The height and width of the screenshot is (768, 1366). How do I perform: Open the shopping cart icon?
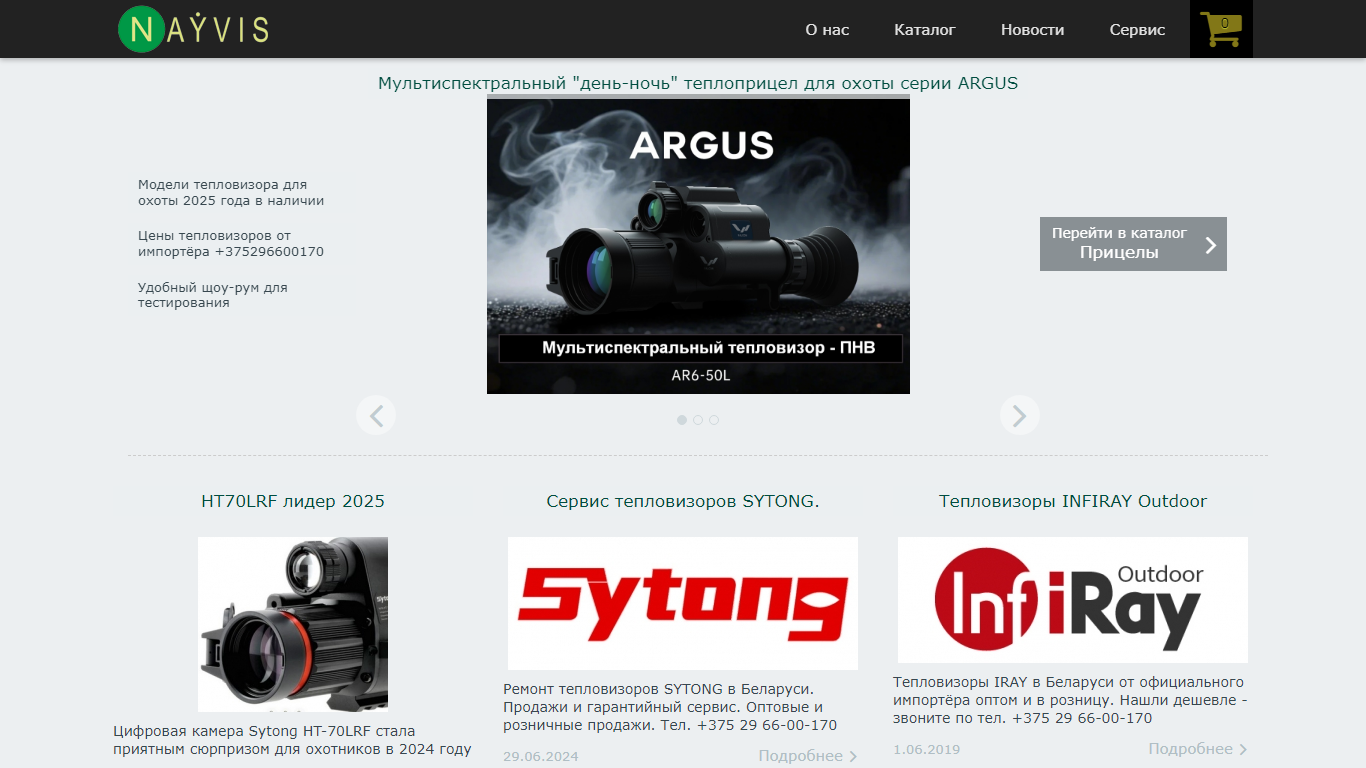click(x=1221, y=29)
